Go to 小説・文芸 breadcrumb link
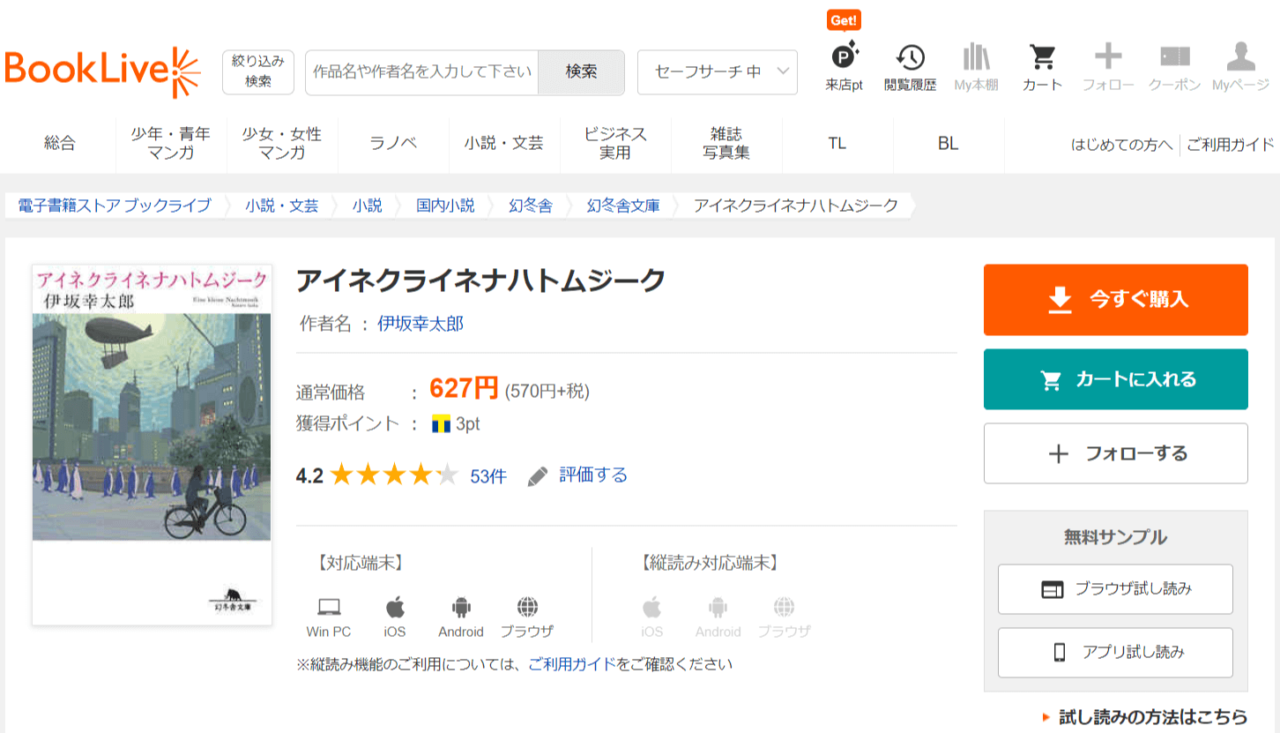 point(282,205)
